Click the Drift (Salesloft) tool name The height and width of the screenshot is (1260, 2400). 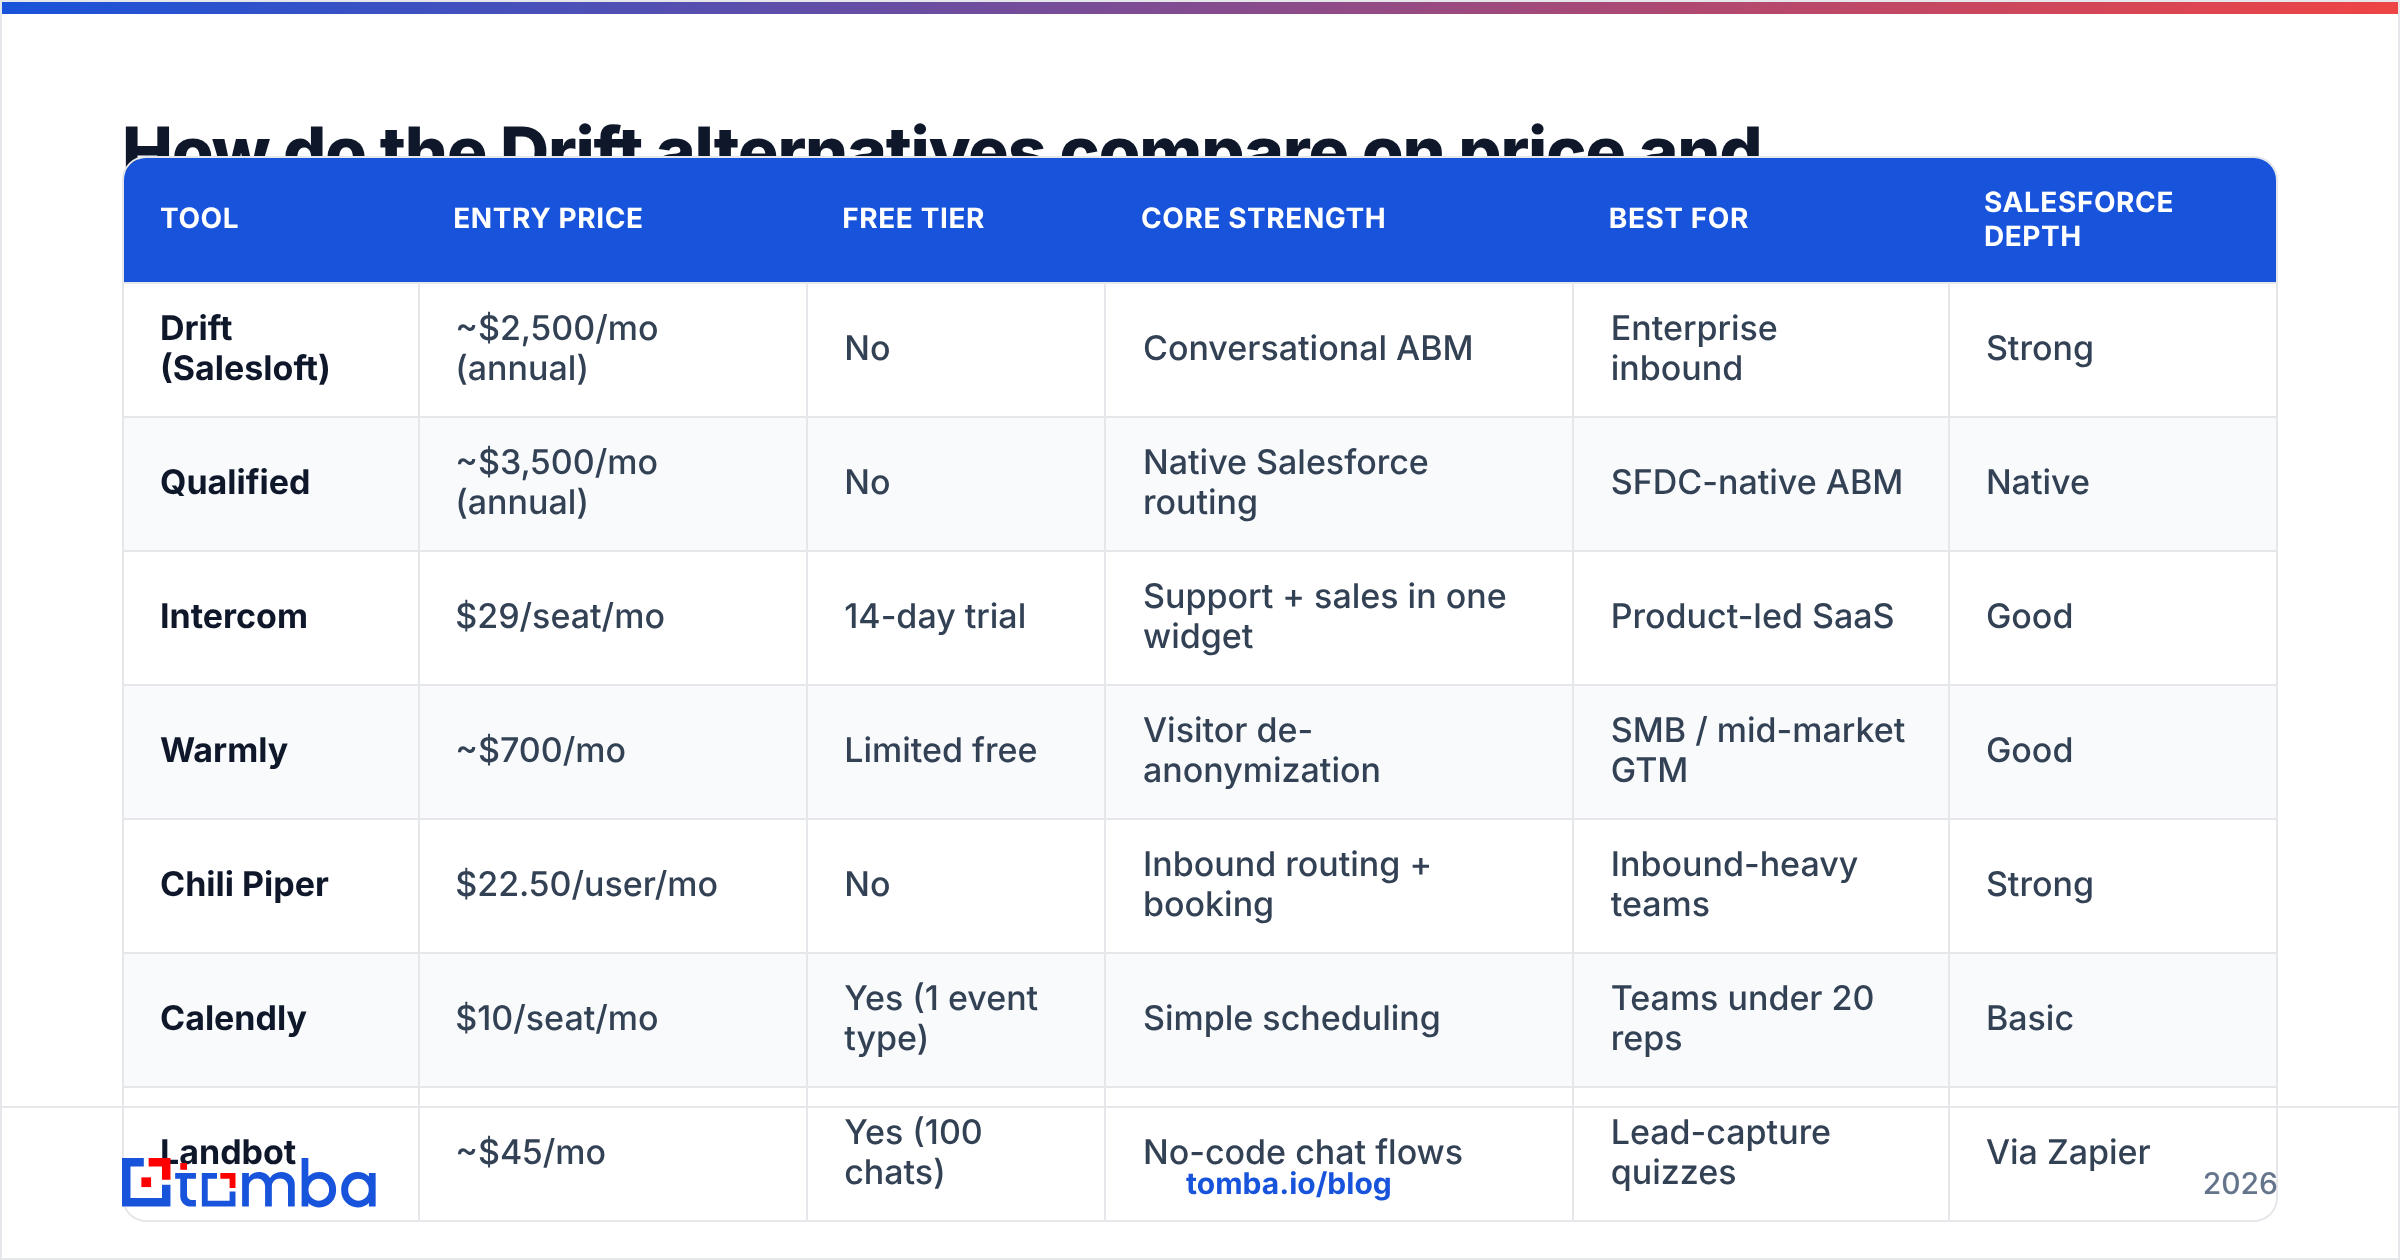pos(245,348)
